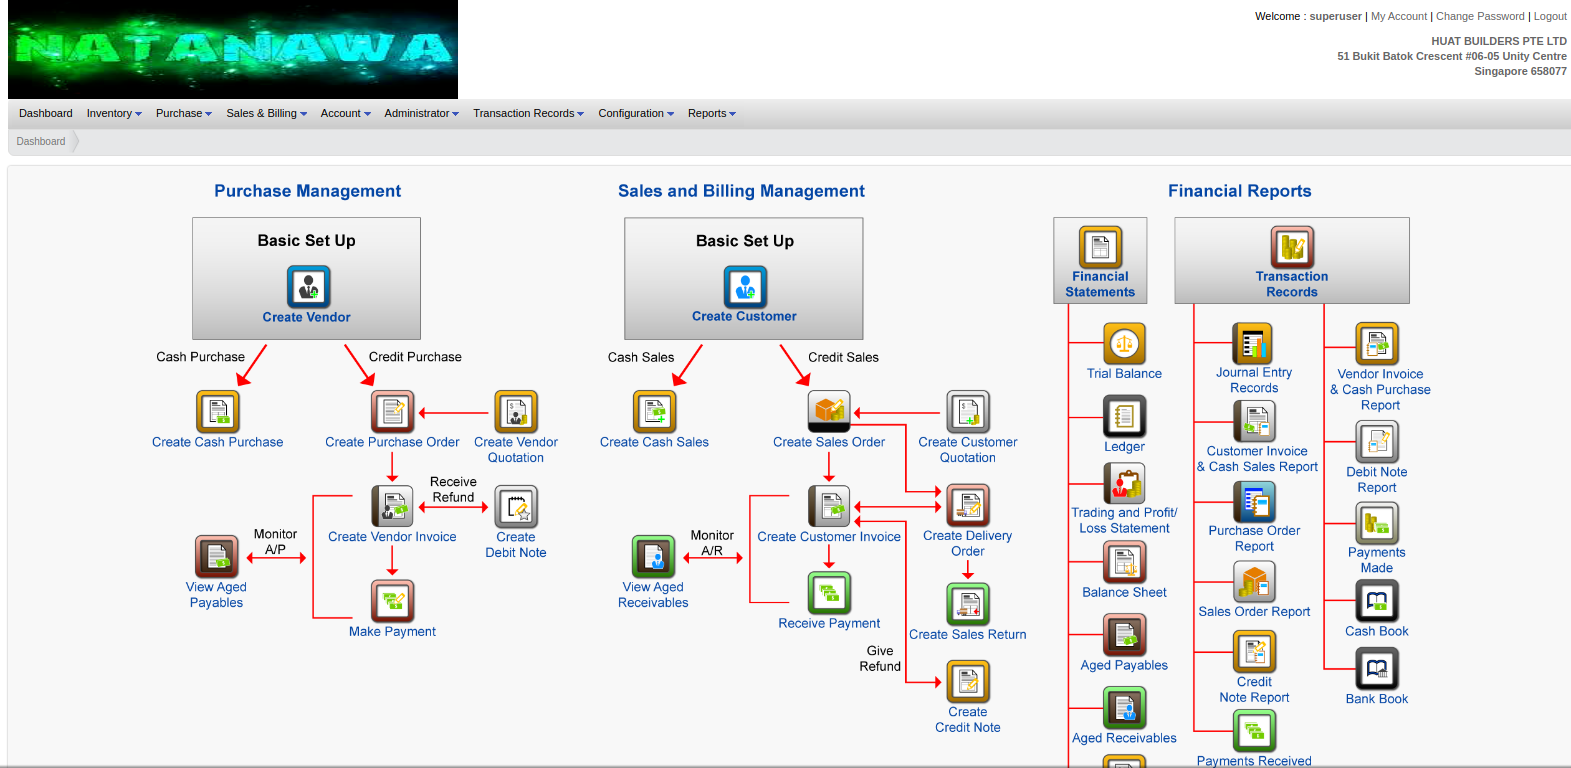This screenshot has width=1571, height=768.
Task: Click the Create Vendor icon
Action: [308, 287]
